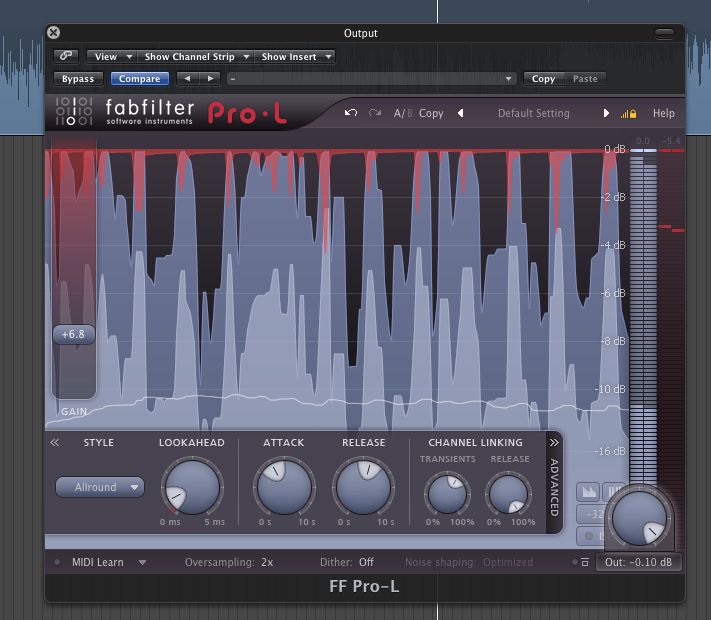Click the output level knob
The image size is (711, 620).
[639, 517]
